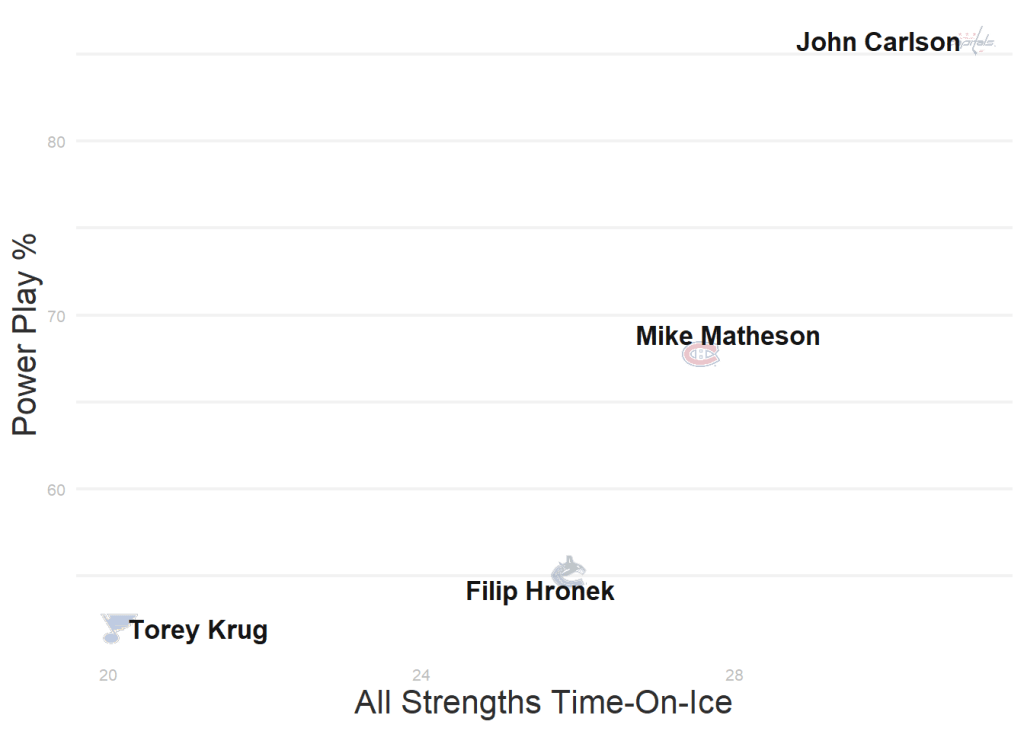Select the 60 y-axis tick label

tap(56, 490)
